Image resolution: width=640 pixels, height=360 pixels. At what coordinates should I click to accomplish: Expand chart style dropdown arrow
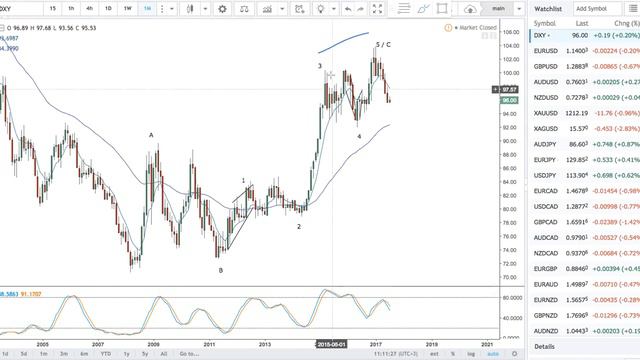[x=205, y=9]
